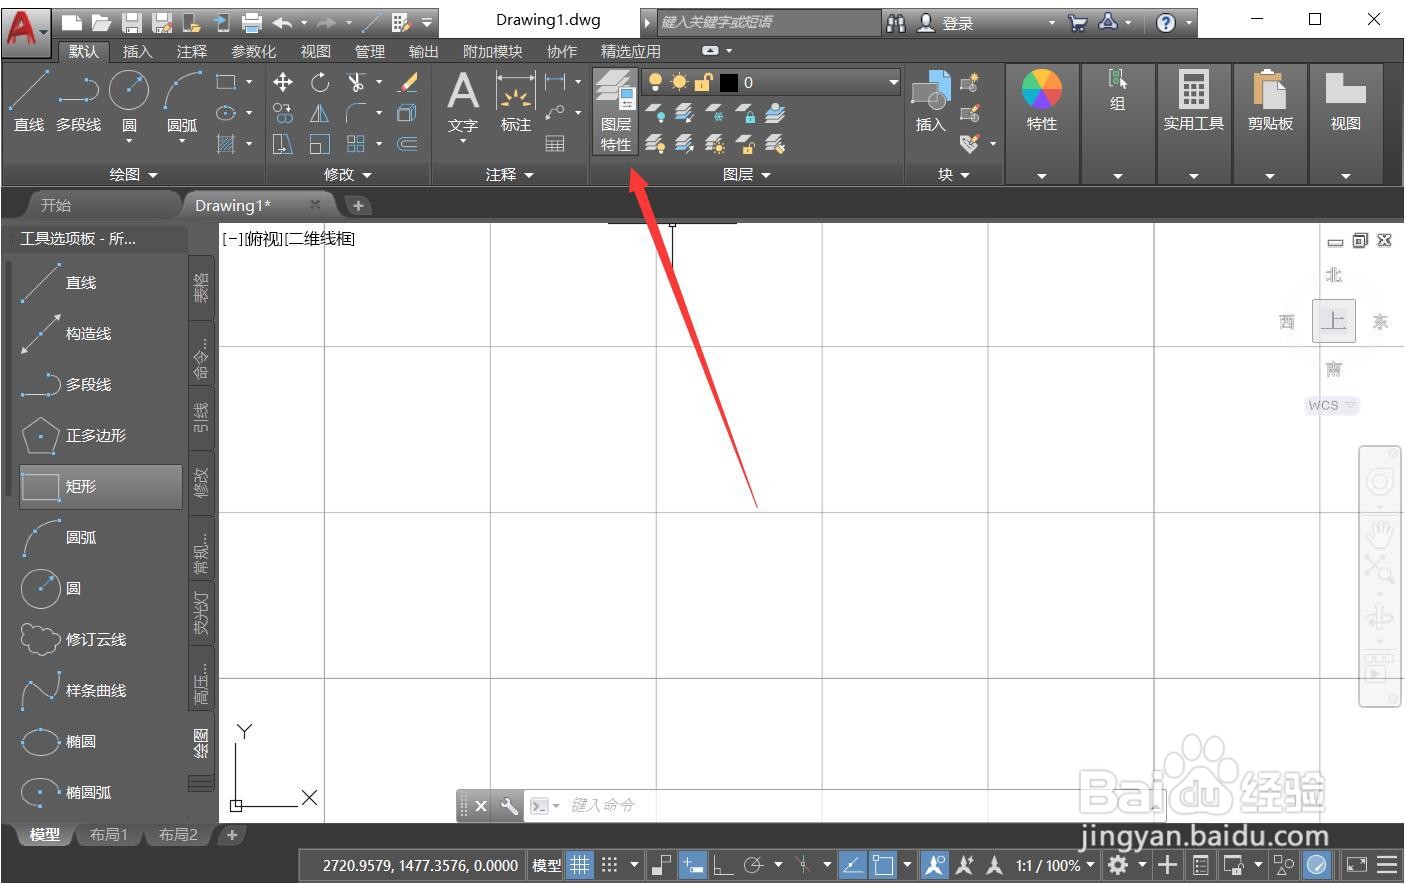Screen dimensions: 1405x884
Task: Switch to the 布局1 layout tab
Action: pyautogui.click(x=109, y=834)
